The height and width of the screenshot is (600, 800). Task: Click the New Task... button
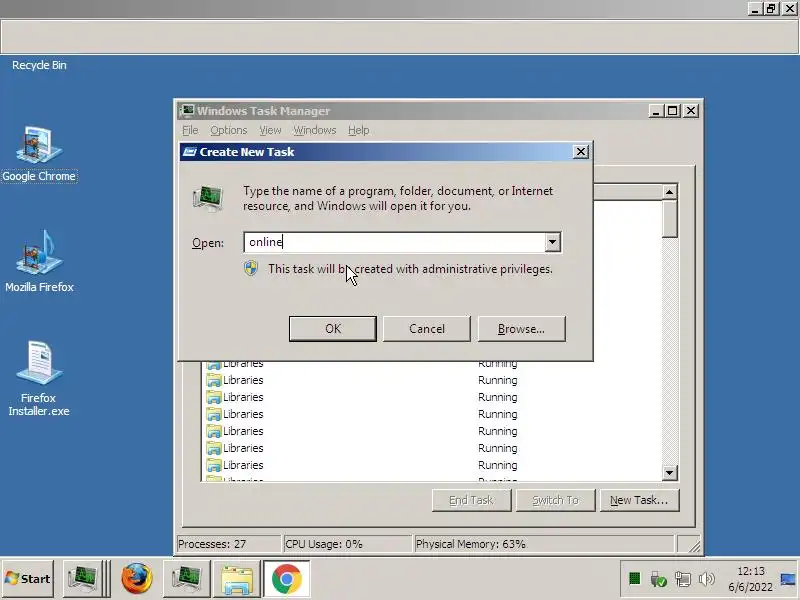pos(640,500)
